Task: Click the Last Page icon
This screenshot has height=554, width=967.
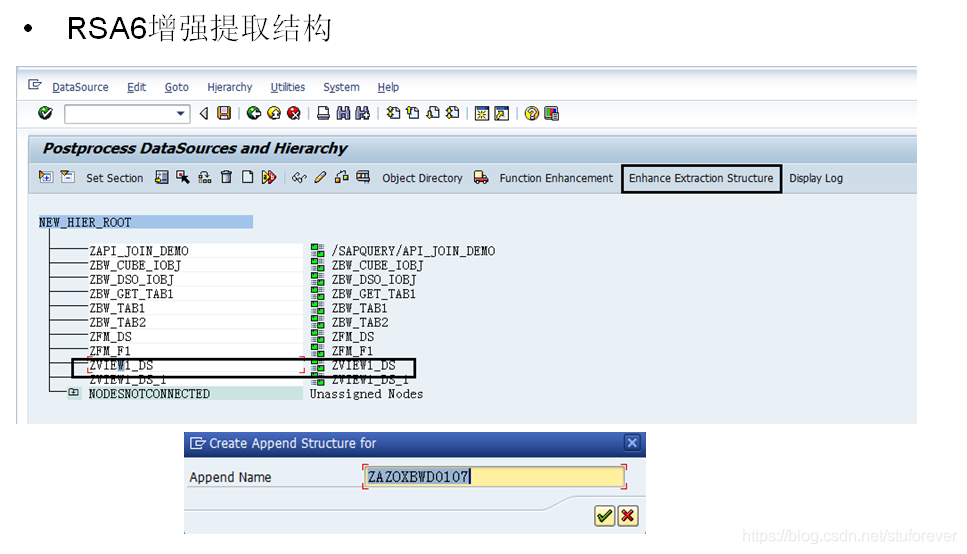Action: tap(453, 113)
